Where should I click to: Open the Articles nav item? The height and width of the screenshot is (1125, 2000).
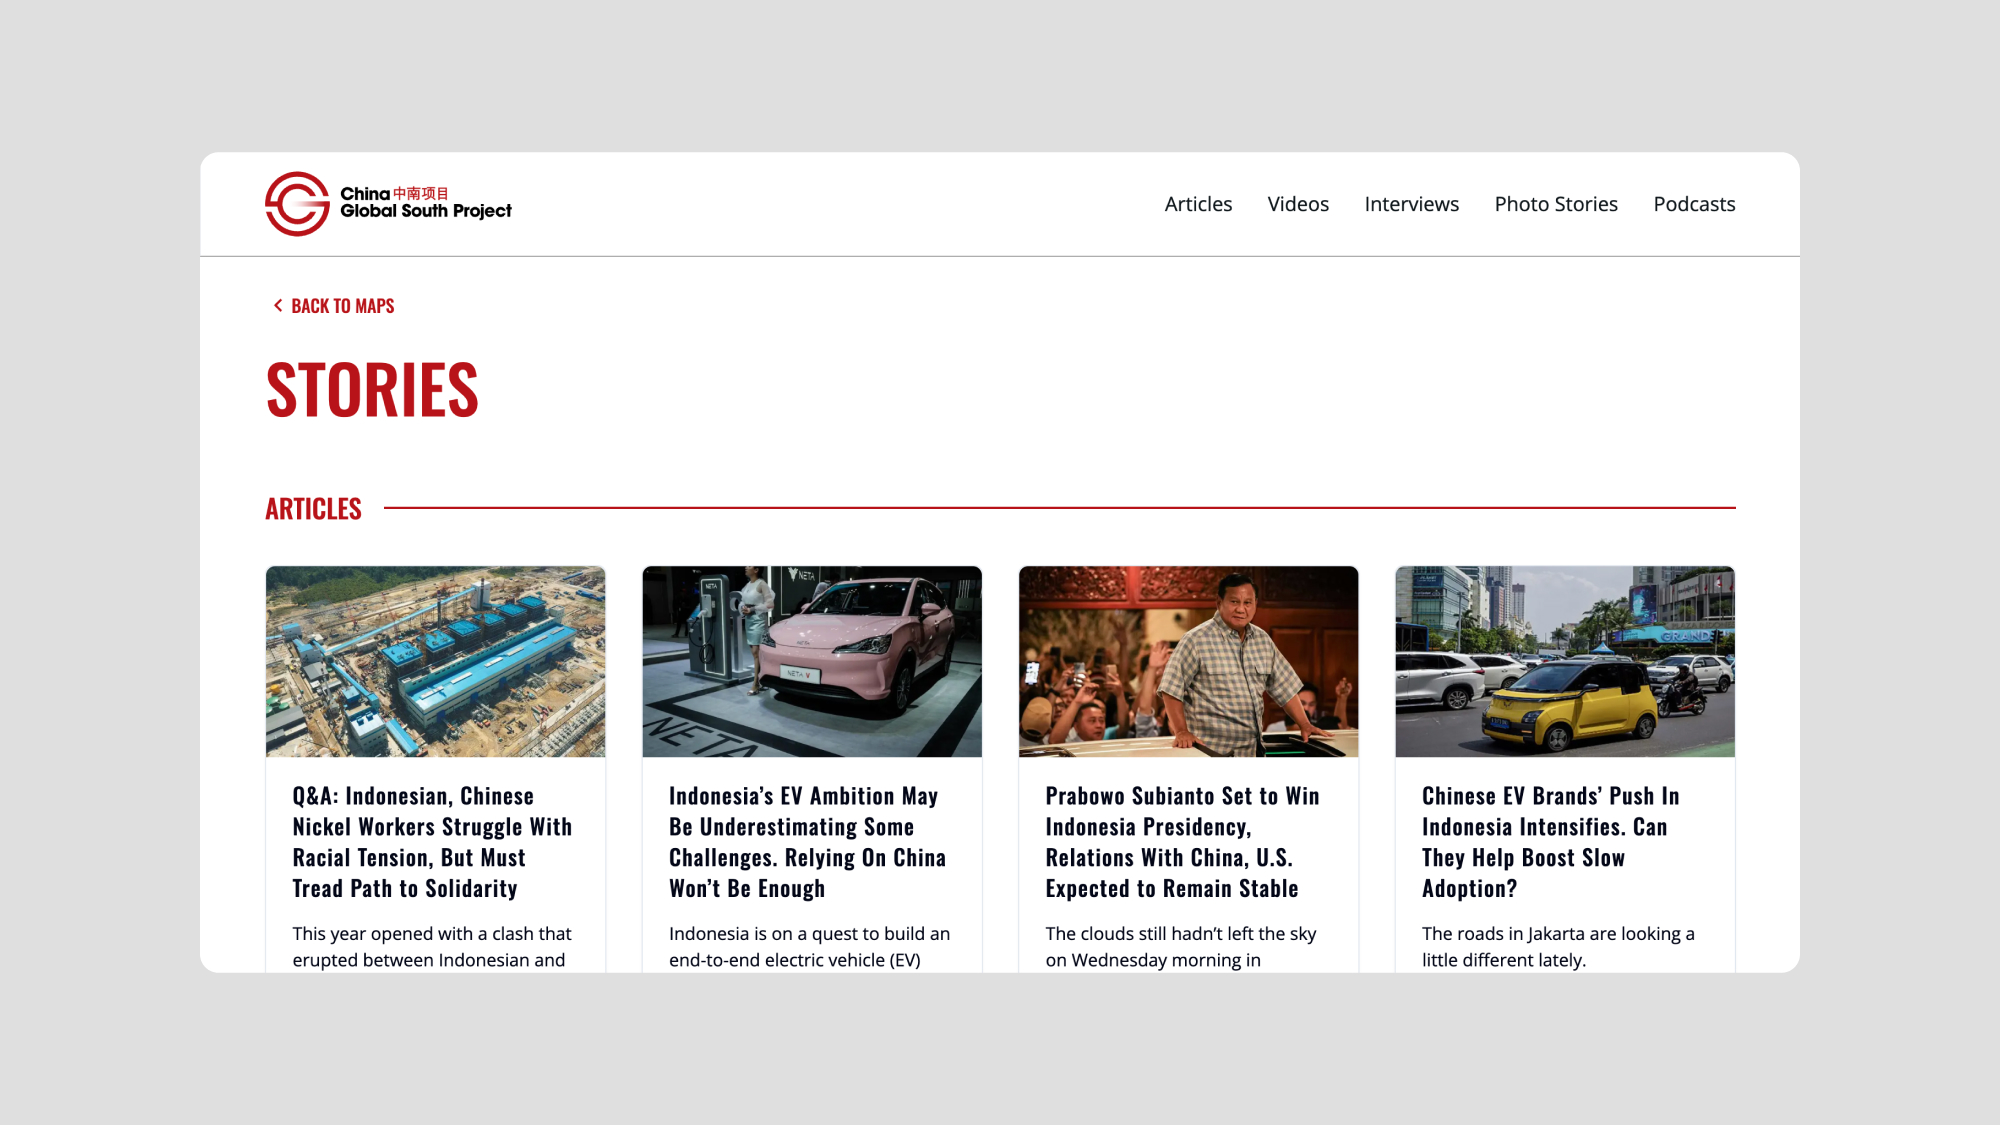1198,204
